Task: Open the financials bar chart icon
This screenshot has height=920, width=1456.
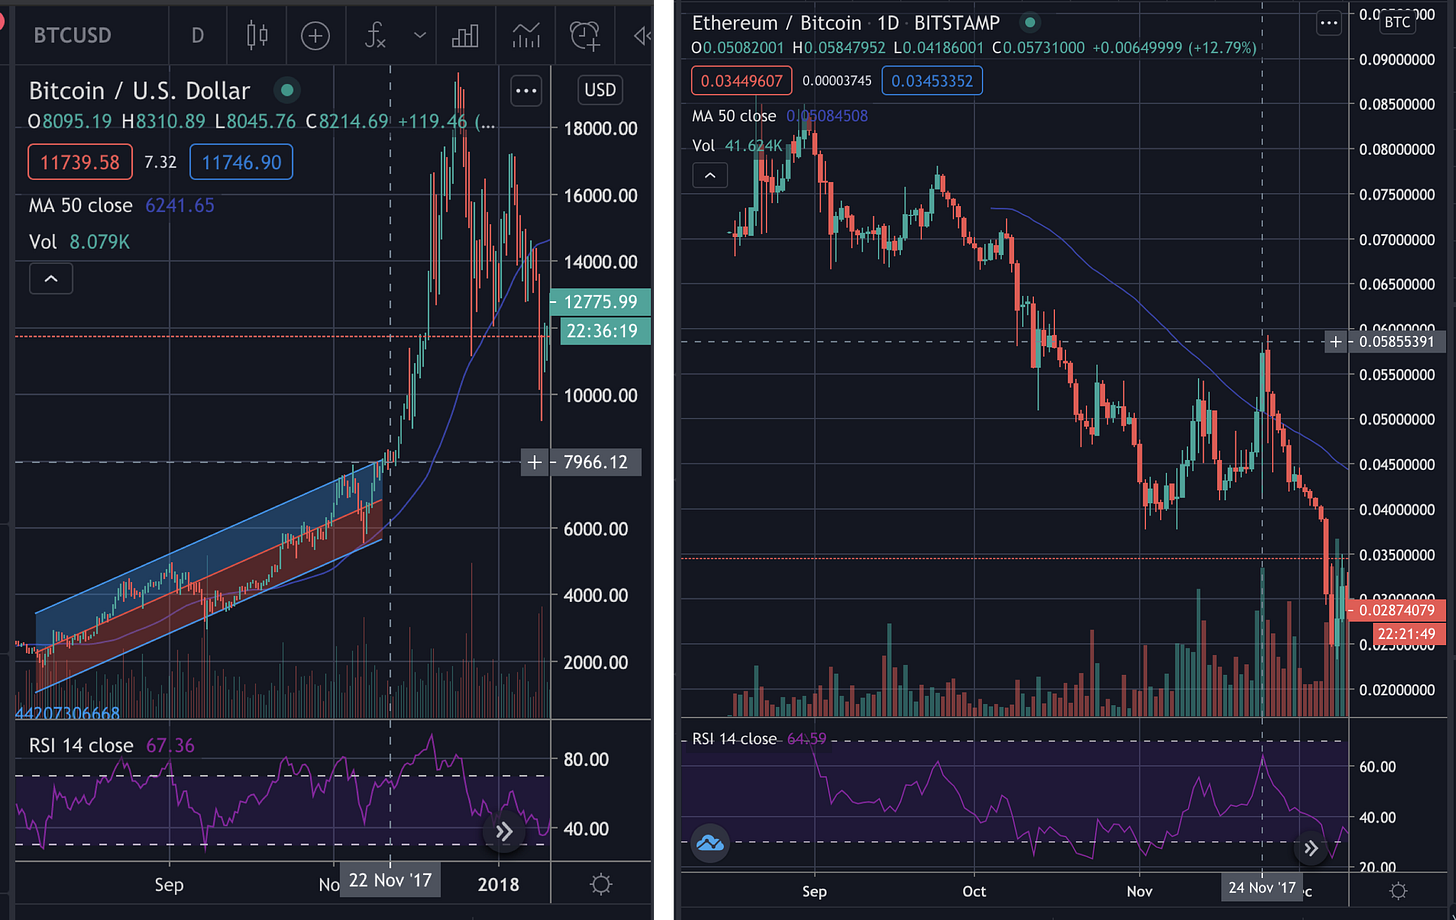Action: pos(465,36)
